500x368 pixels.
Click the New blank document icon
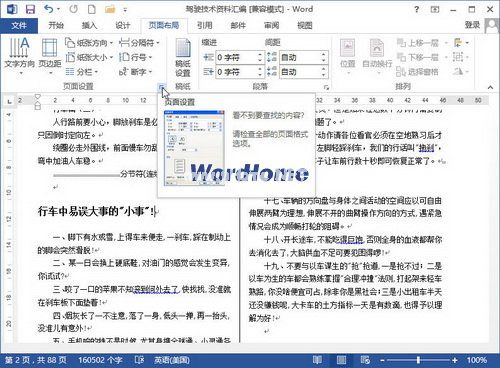91,9
